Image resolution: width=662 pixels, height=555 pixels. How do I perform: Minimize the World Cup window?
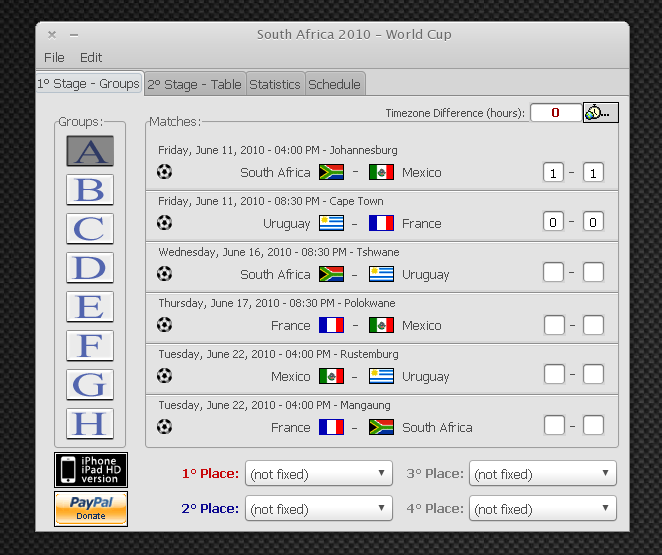tap(74, 35)
